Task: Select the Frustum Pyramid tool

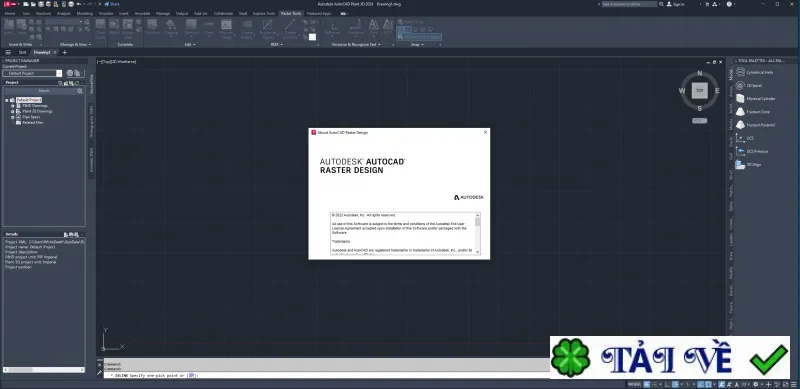Action: pos(755,125)
